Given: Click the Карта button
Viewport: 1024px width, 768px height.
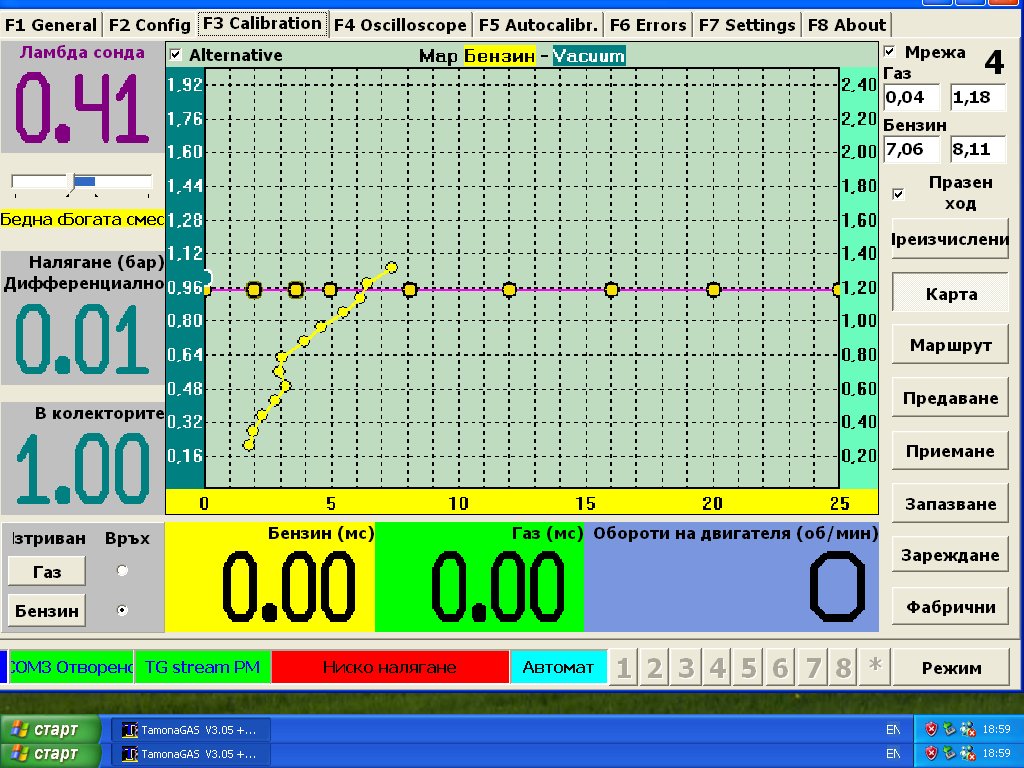Looking at the screenshot, I should coord(951,294).
